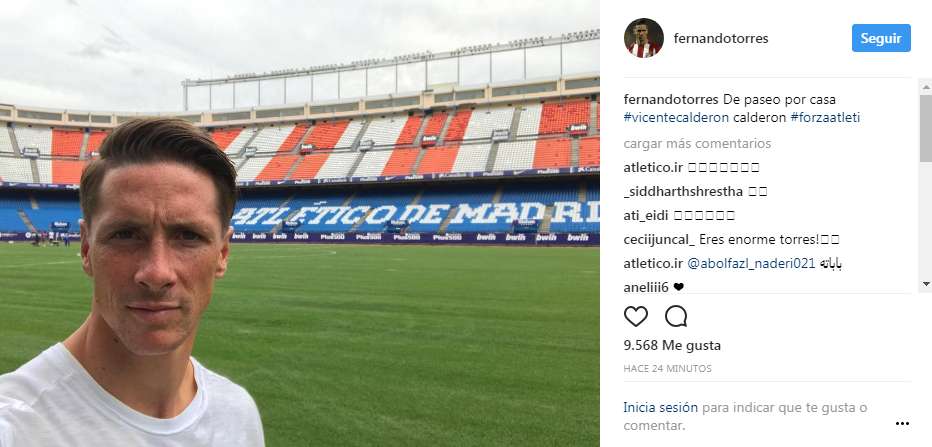Click the scrollbar down arrow
932x447 pixels.
925,284
